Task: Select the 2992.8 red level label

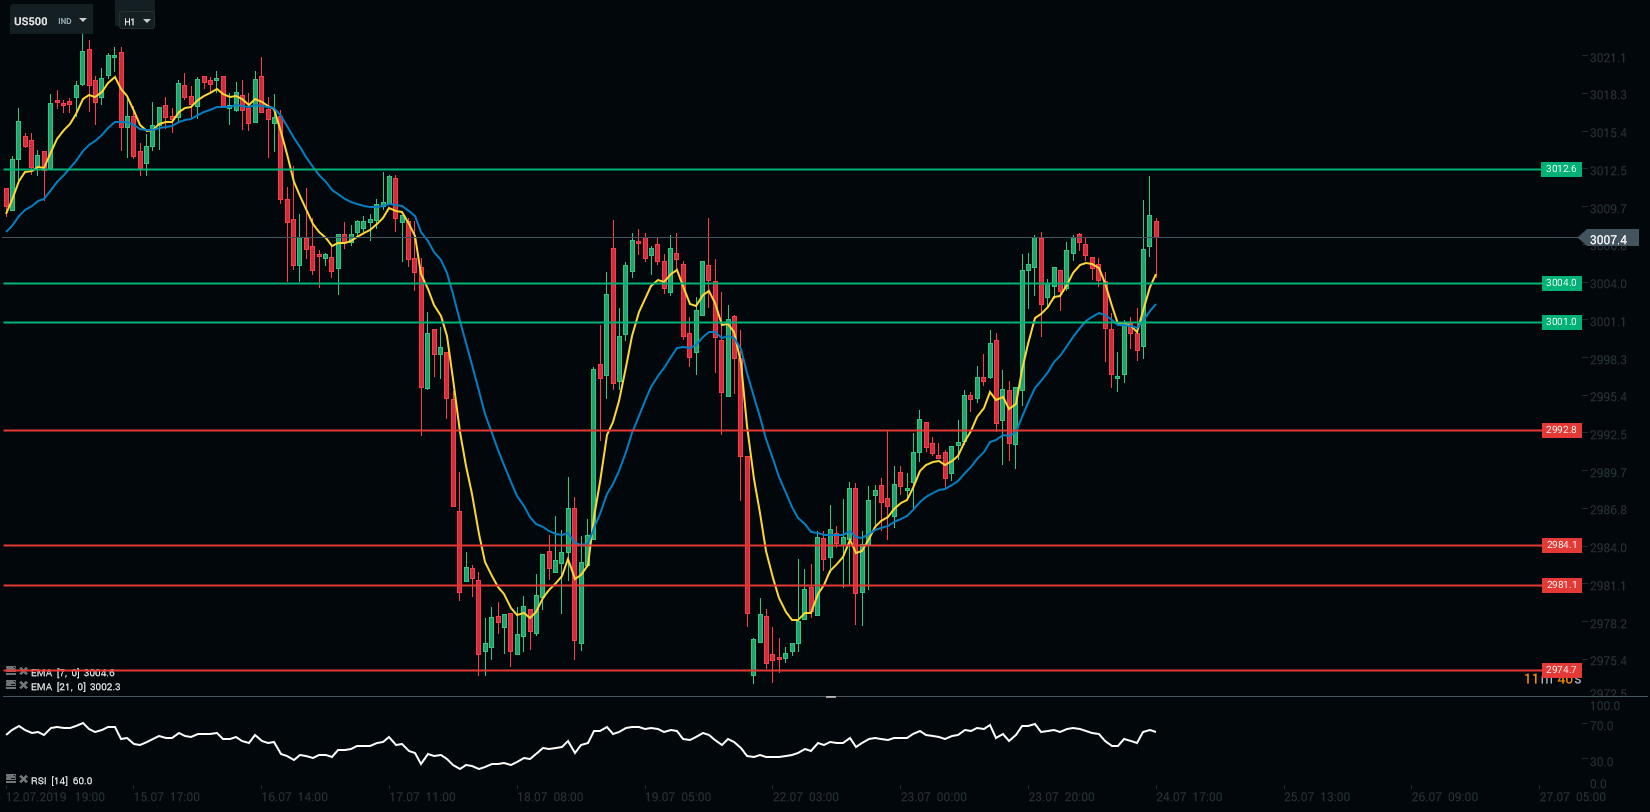Action: tap(1561, 430)
